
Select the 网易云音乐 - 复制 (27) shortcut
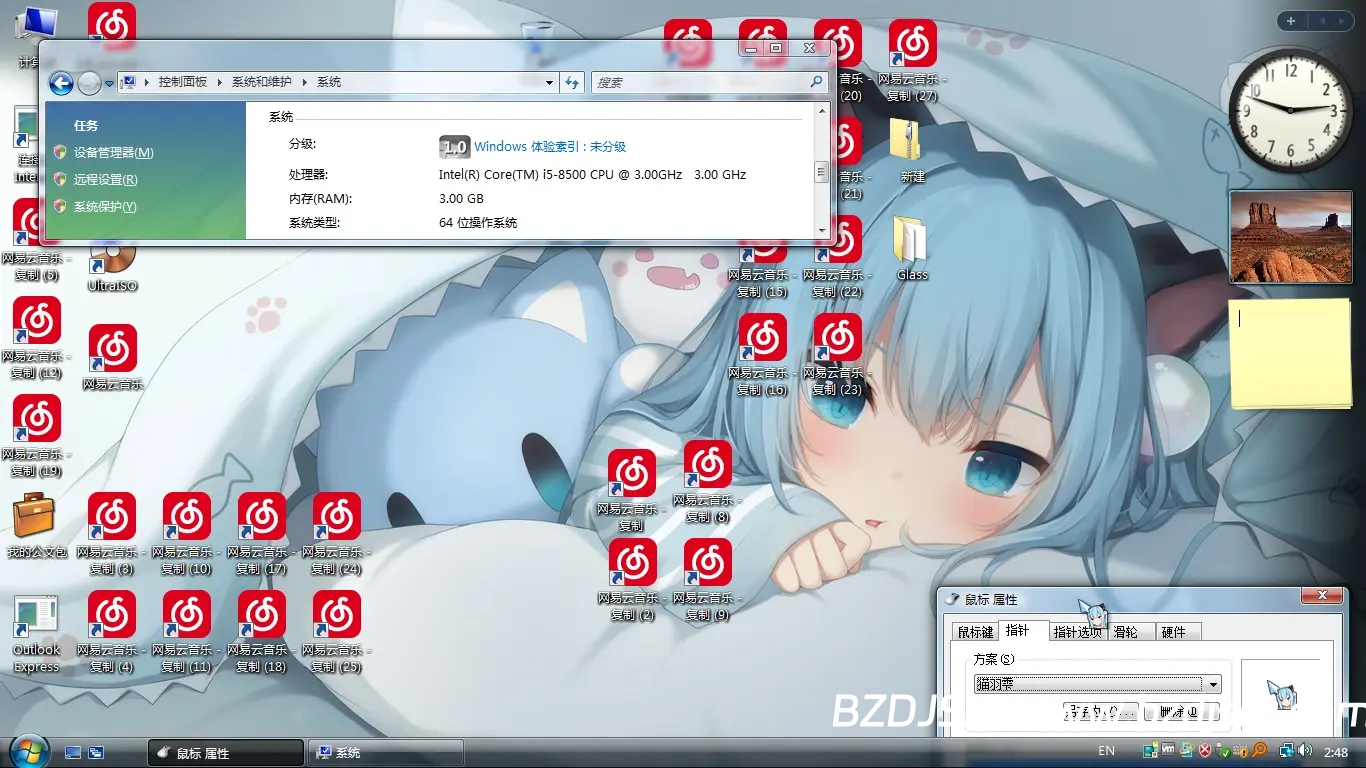click(912, 62)
